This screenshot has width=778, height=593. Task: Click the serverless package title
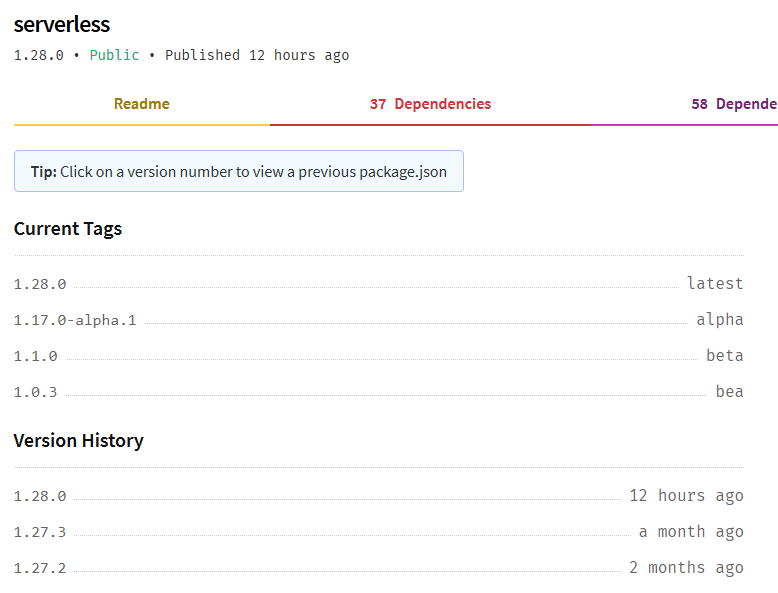[62, 24]
